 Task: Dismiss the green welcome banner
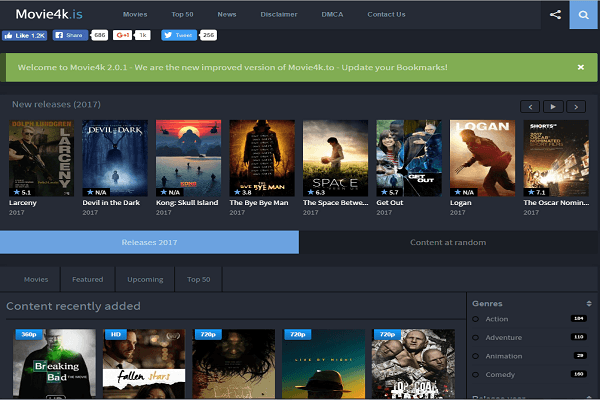pos(580,67)
